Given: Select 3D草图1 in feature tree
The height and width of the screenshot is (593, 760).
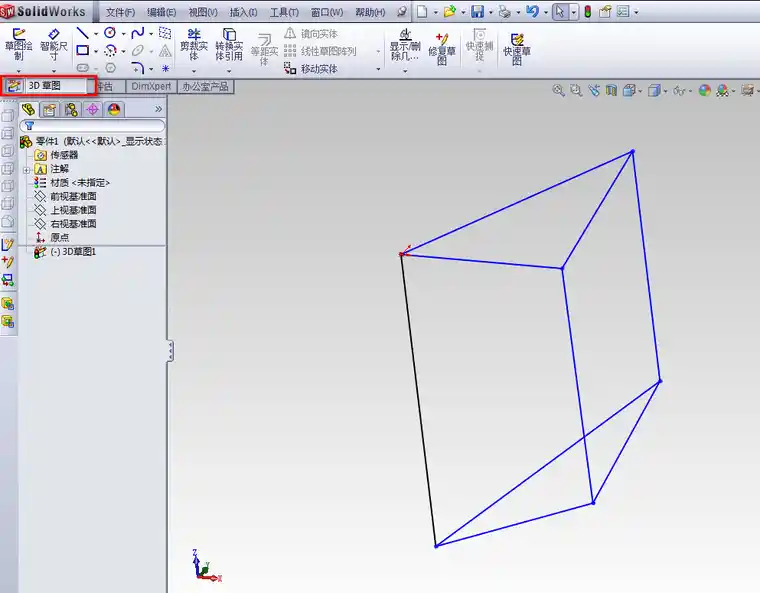Looking at the screenshot, I should click(65, 252).
